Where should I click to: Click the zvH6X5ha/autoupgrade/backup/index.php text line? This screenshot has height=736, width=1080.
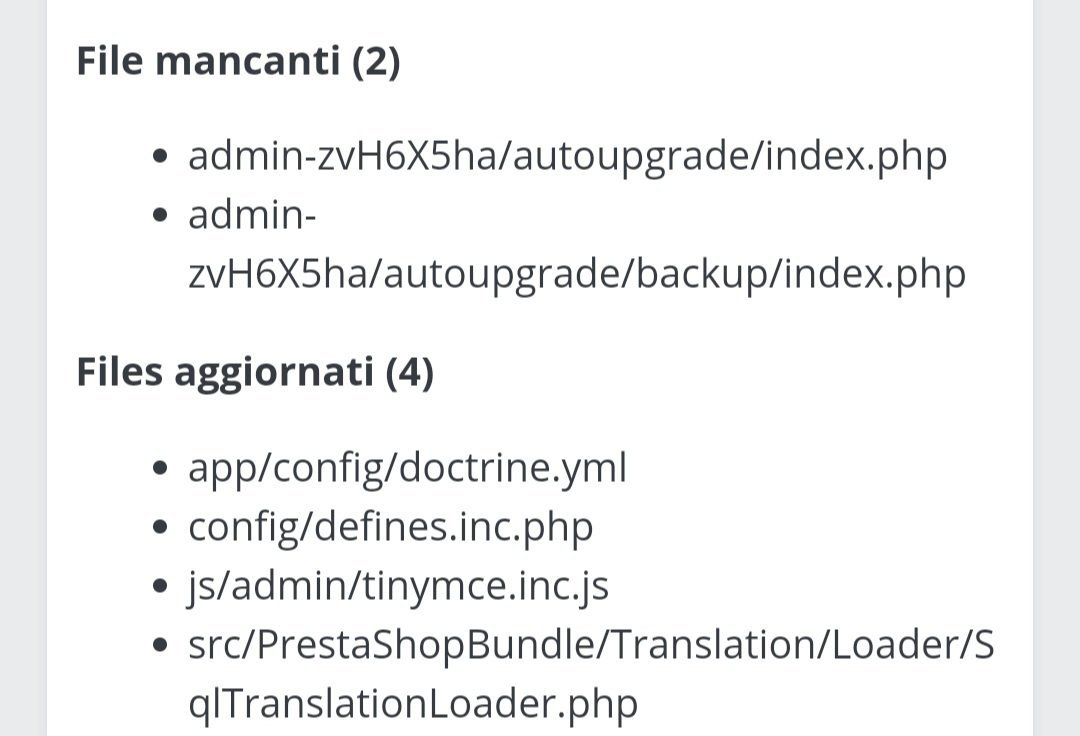[x=577, y=275]
